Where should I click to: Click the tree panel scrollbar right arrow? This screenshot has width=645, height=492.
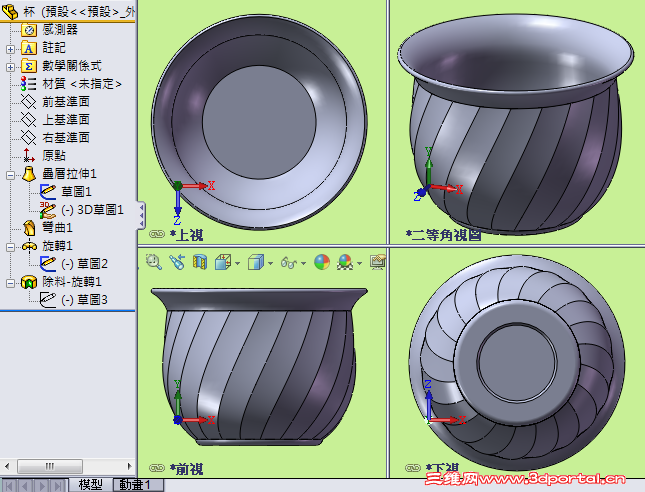(x=130, y=466)
